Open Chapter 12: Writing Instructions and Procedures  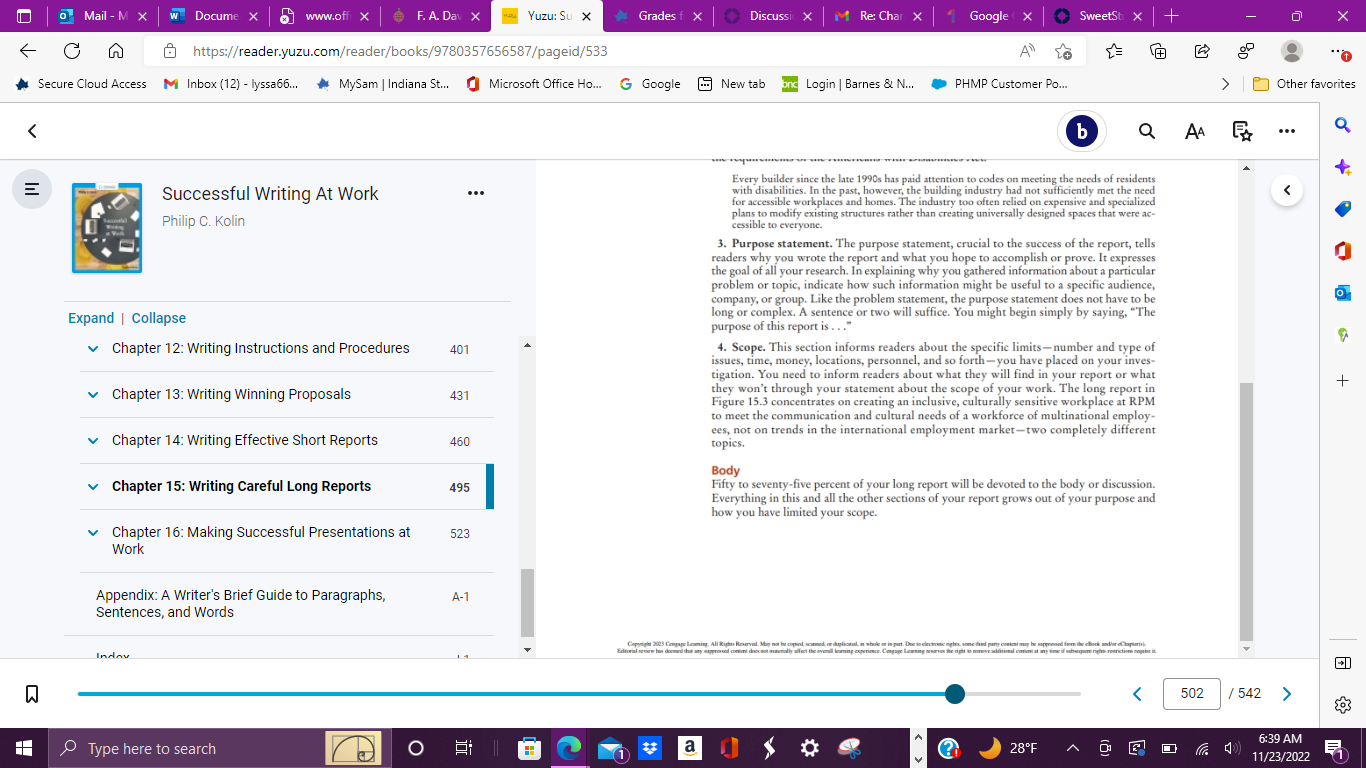(261, 348)
